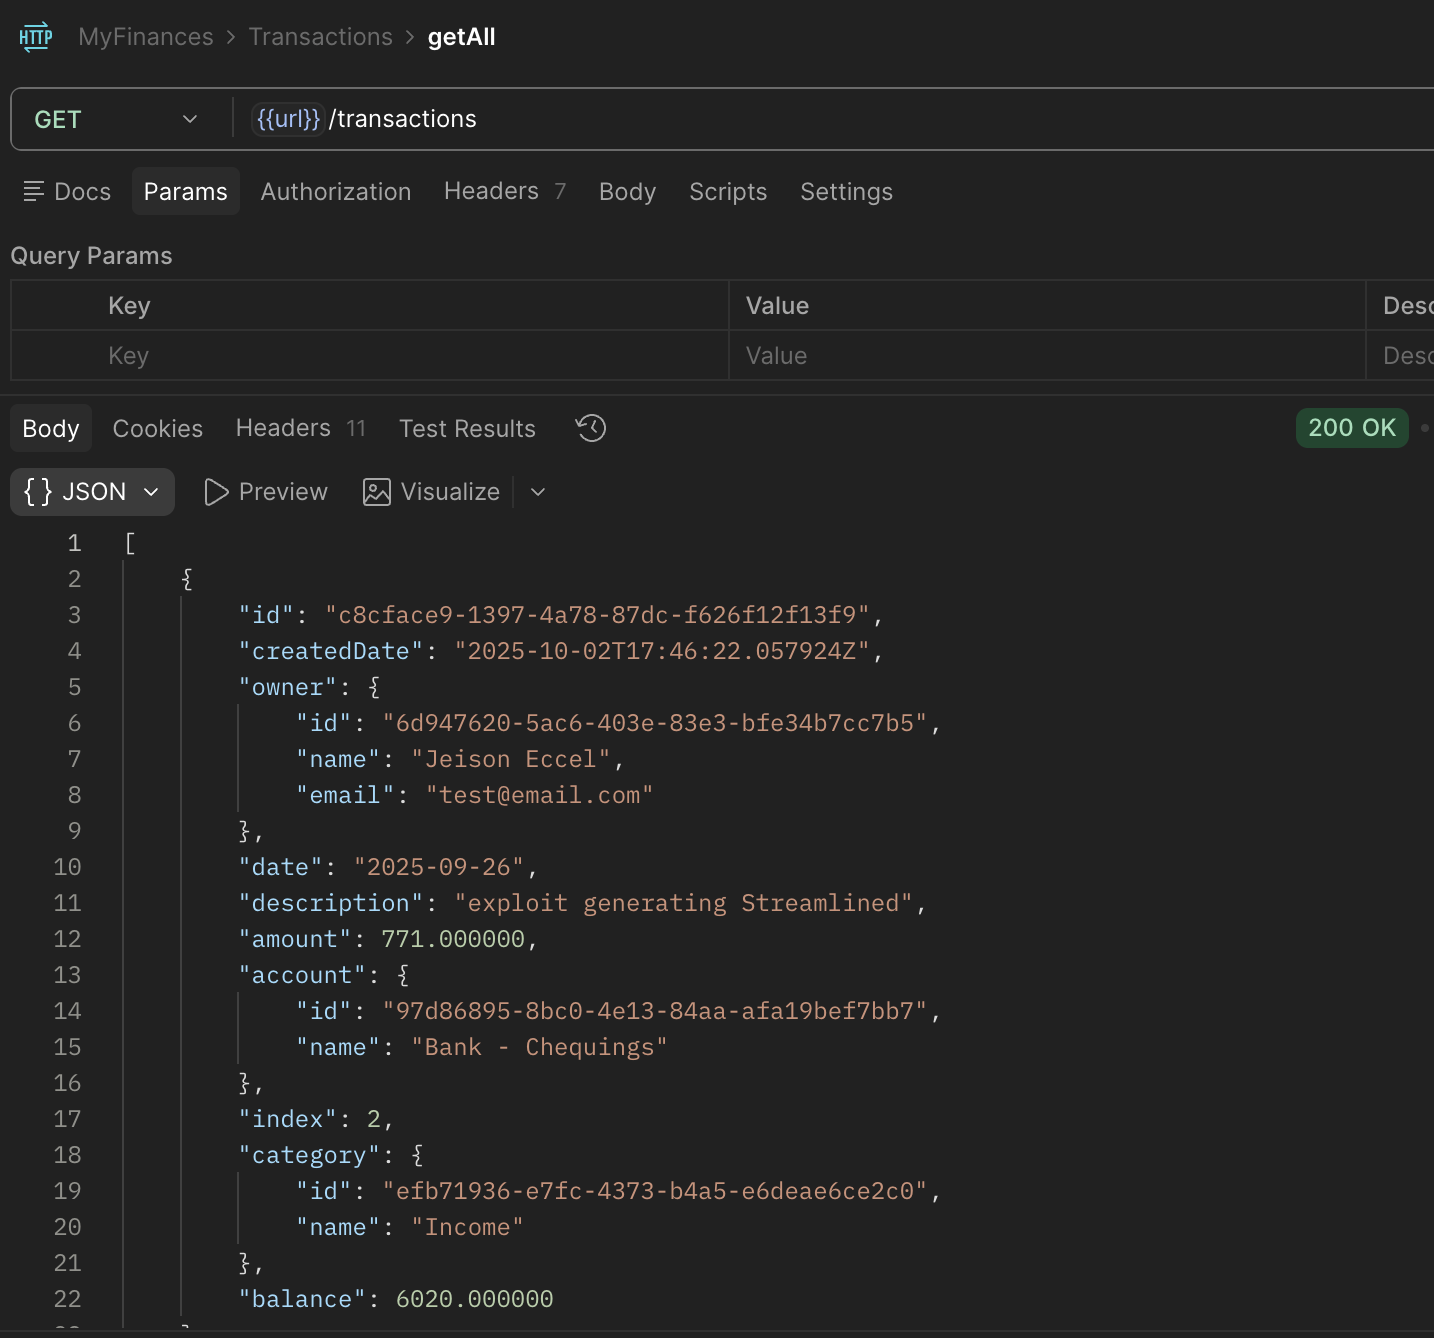Click the Preview play triangle icon
Image resolution: width=1434 pixels, height=1338 pixels.
coord(216,492)
